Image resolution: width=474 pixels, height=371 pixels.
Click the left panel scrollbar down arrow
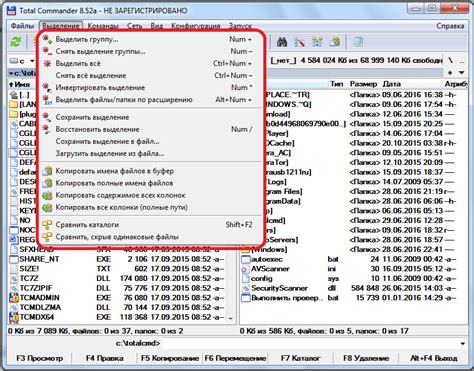coord(230,318)
